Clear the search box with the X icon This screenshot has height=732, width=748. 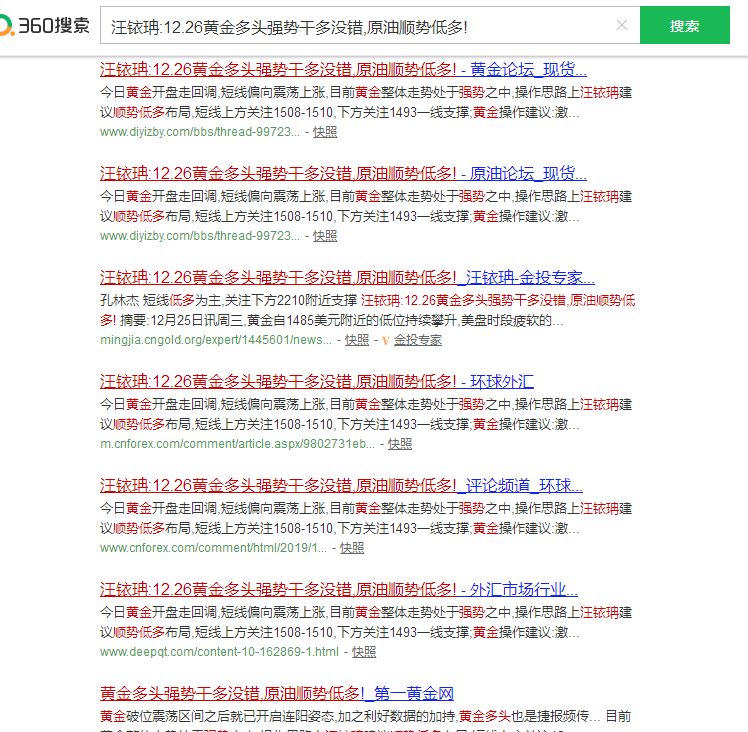pyautogui.click(x=621, y=25)
